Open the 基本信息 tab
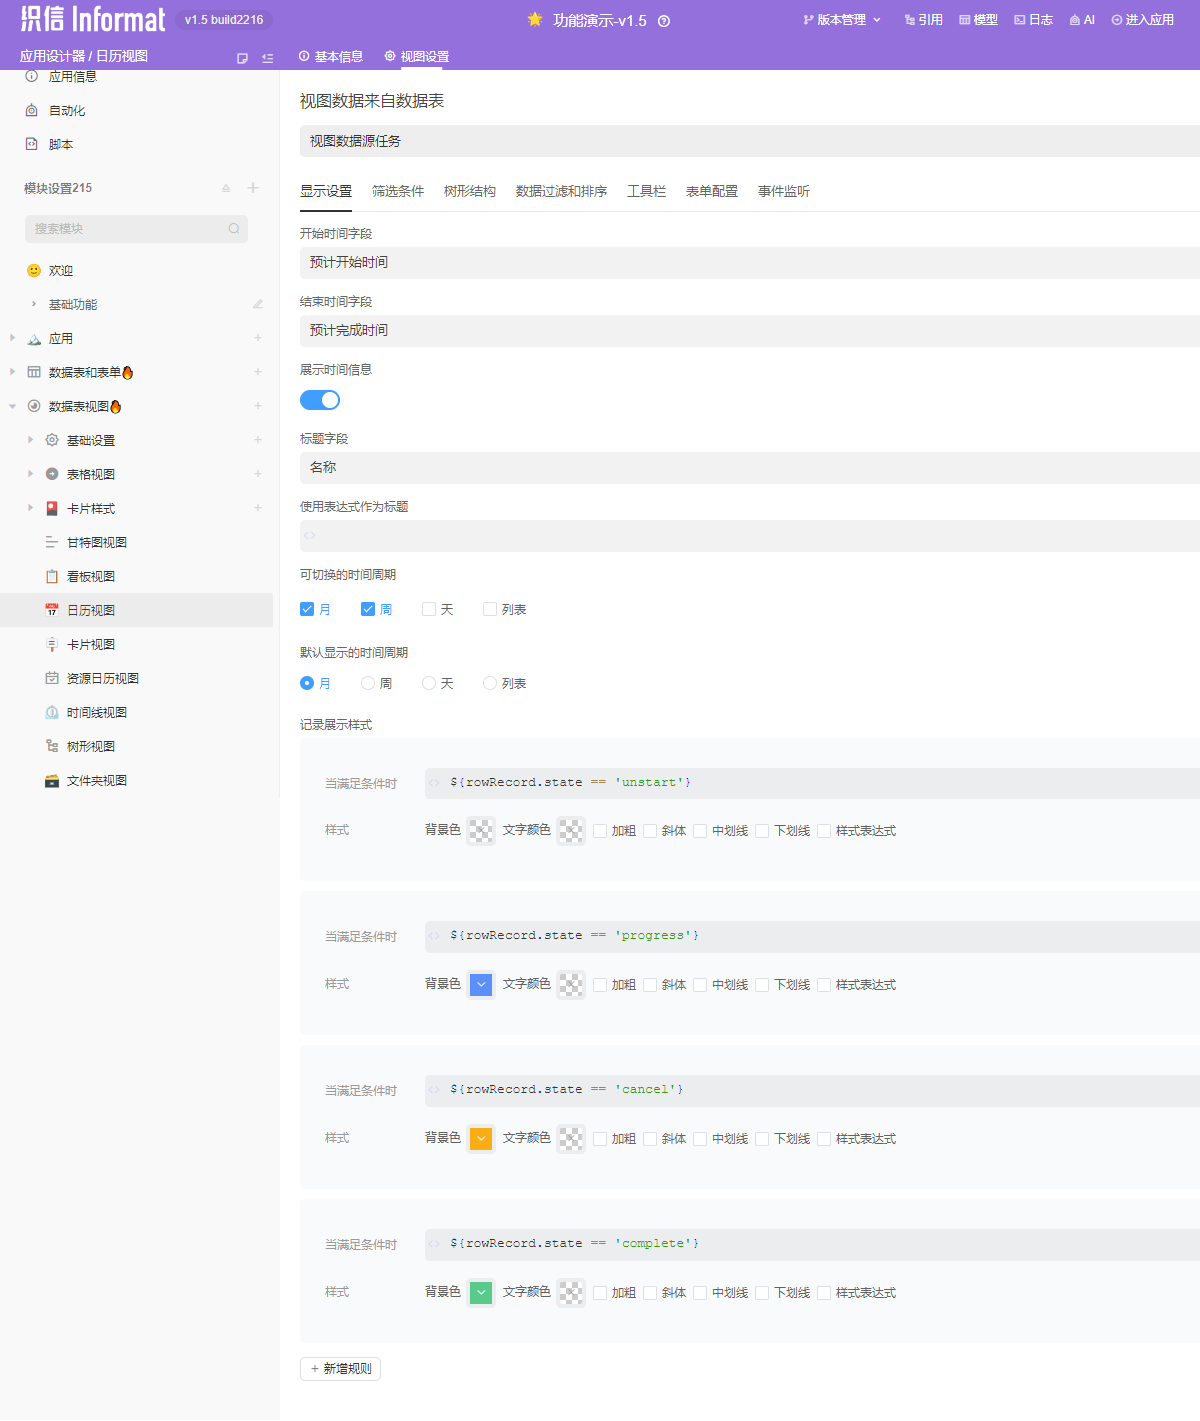The height and width of the screenshot is (1421, 1200). (331, 57)
